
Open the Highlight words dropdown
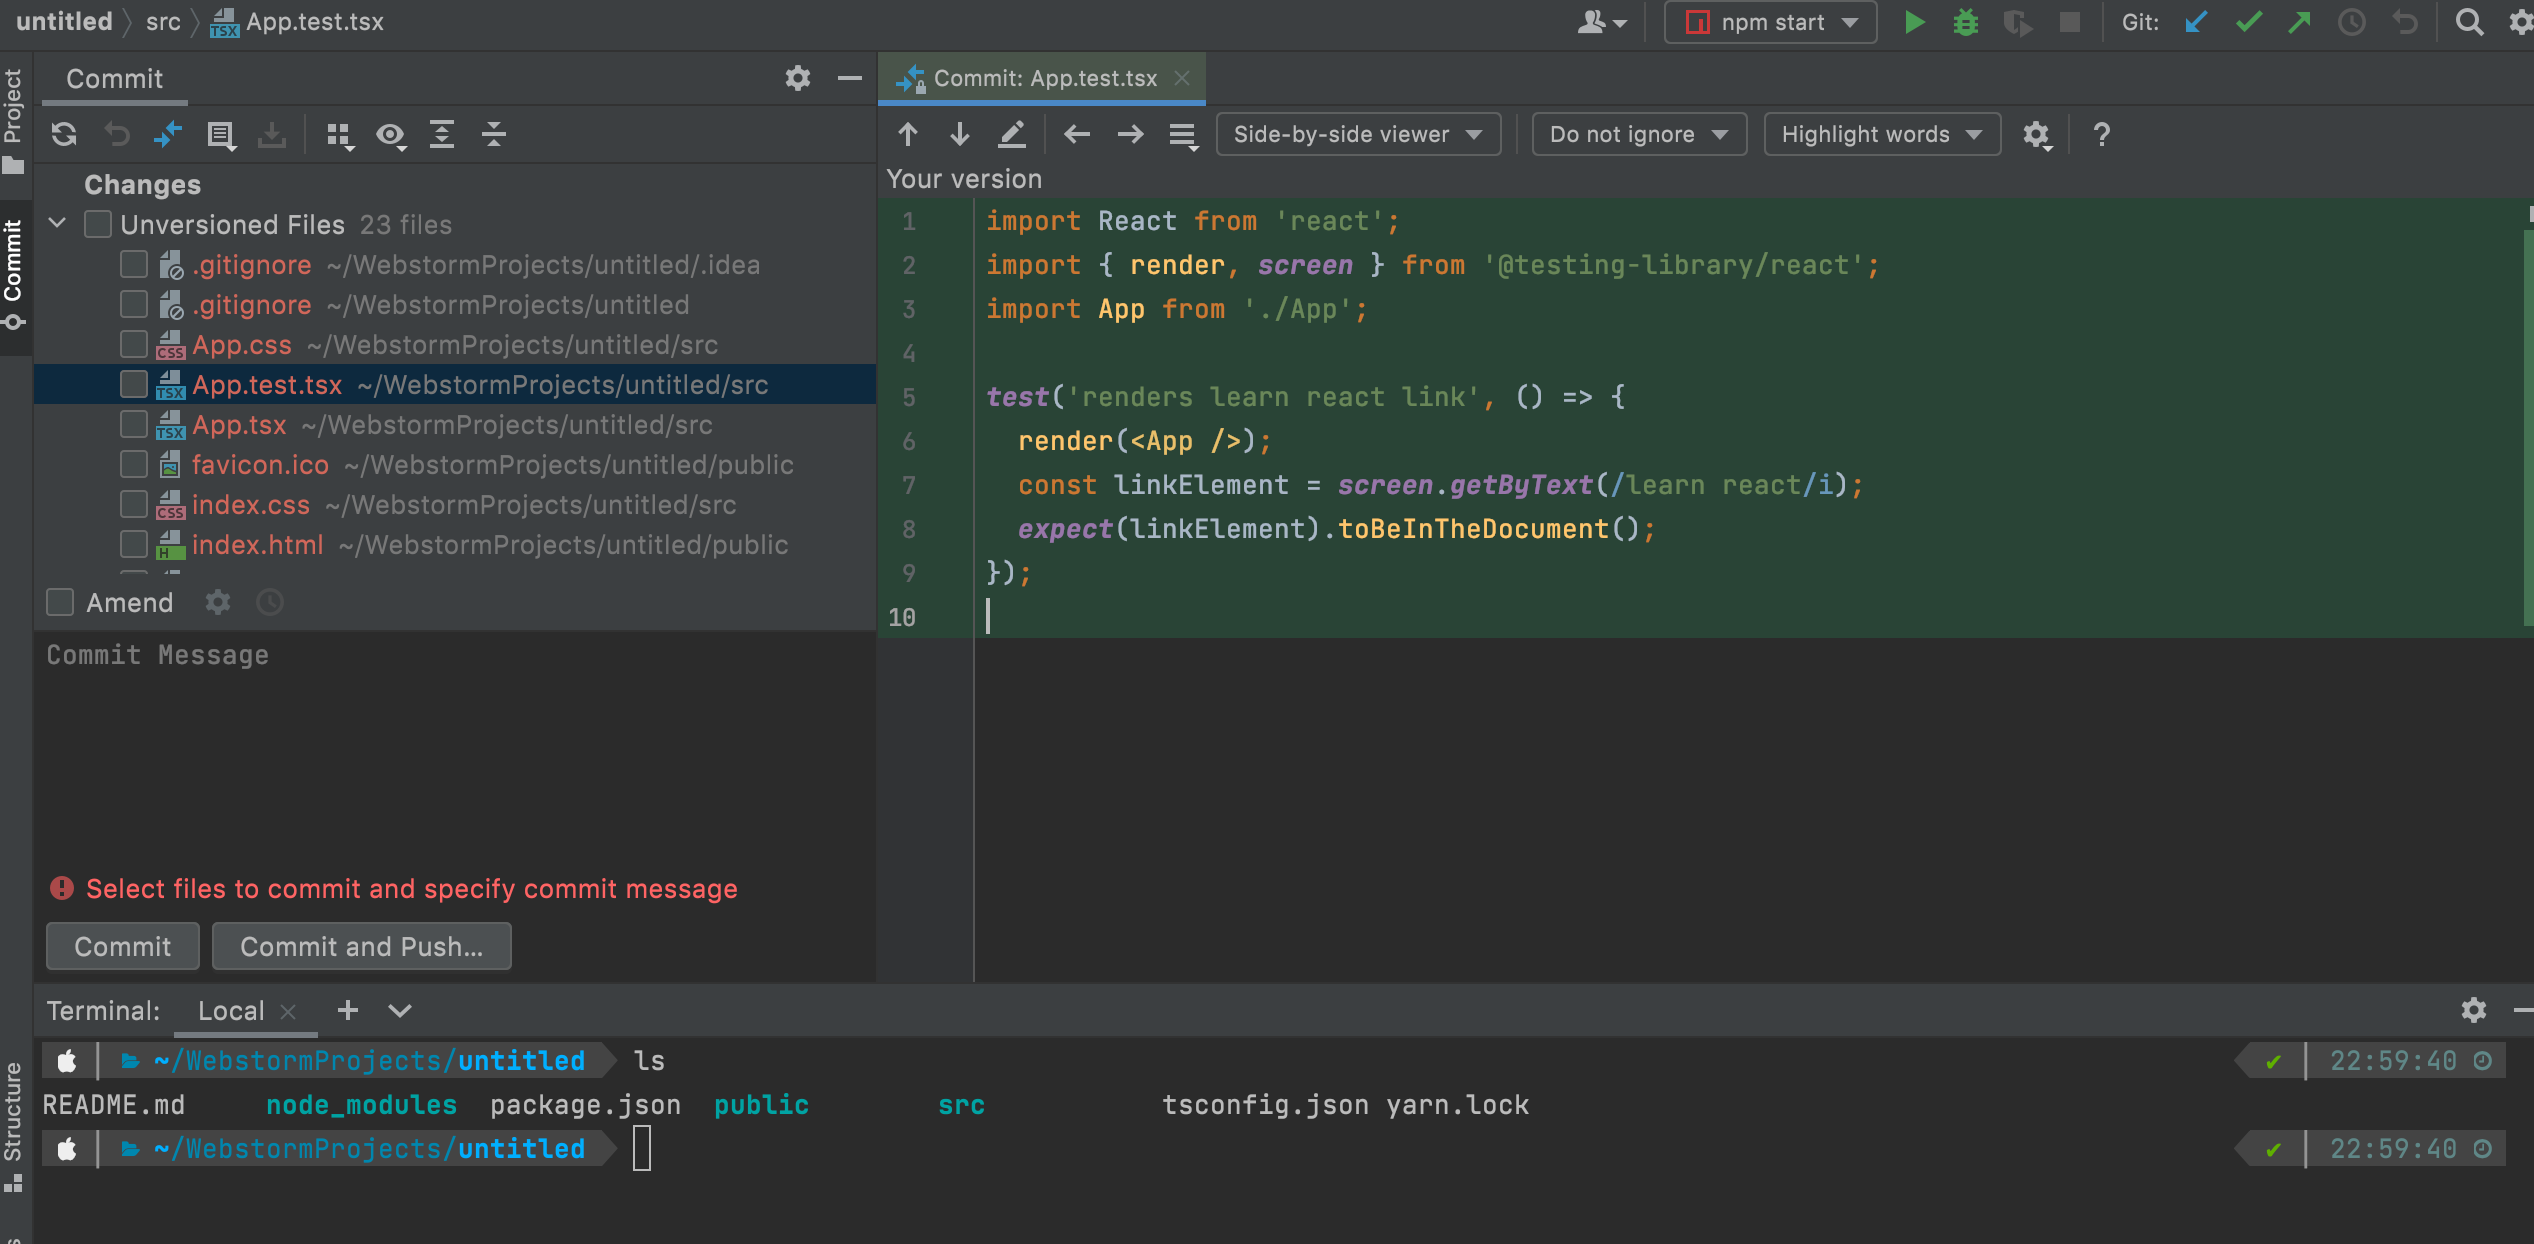(x=1880, y=134)
